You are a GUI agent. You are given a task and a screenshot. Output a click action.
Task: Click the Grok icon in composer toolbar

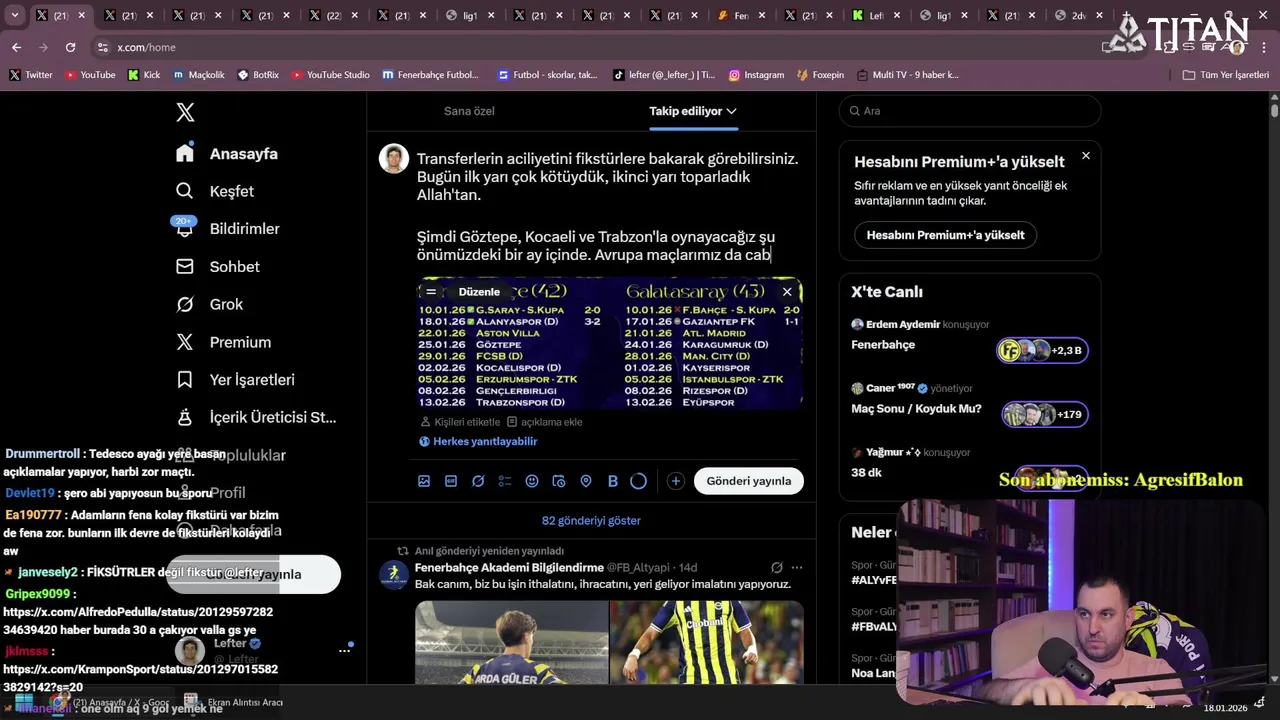478,481
